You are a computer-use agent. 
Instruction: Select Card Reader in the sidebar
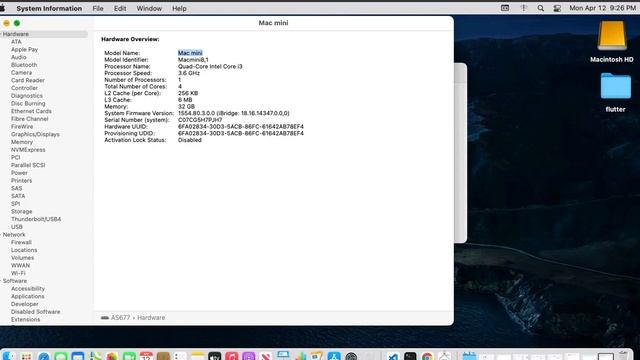tap(28, 80)
